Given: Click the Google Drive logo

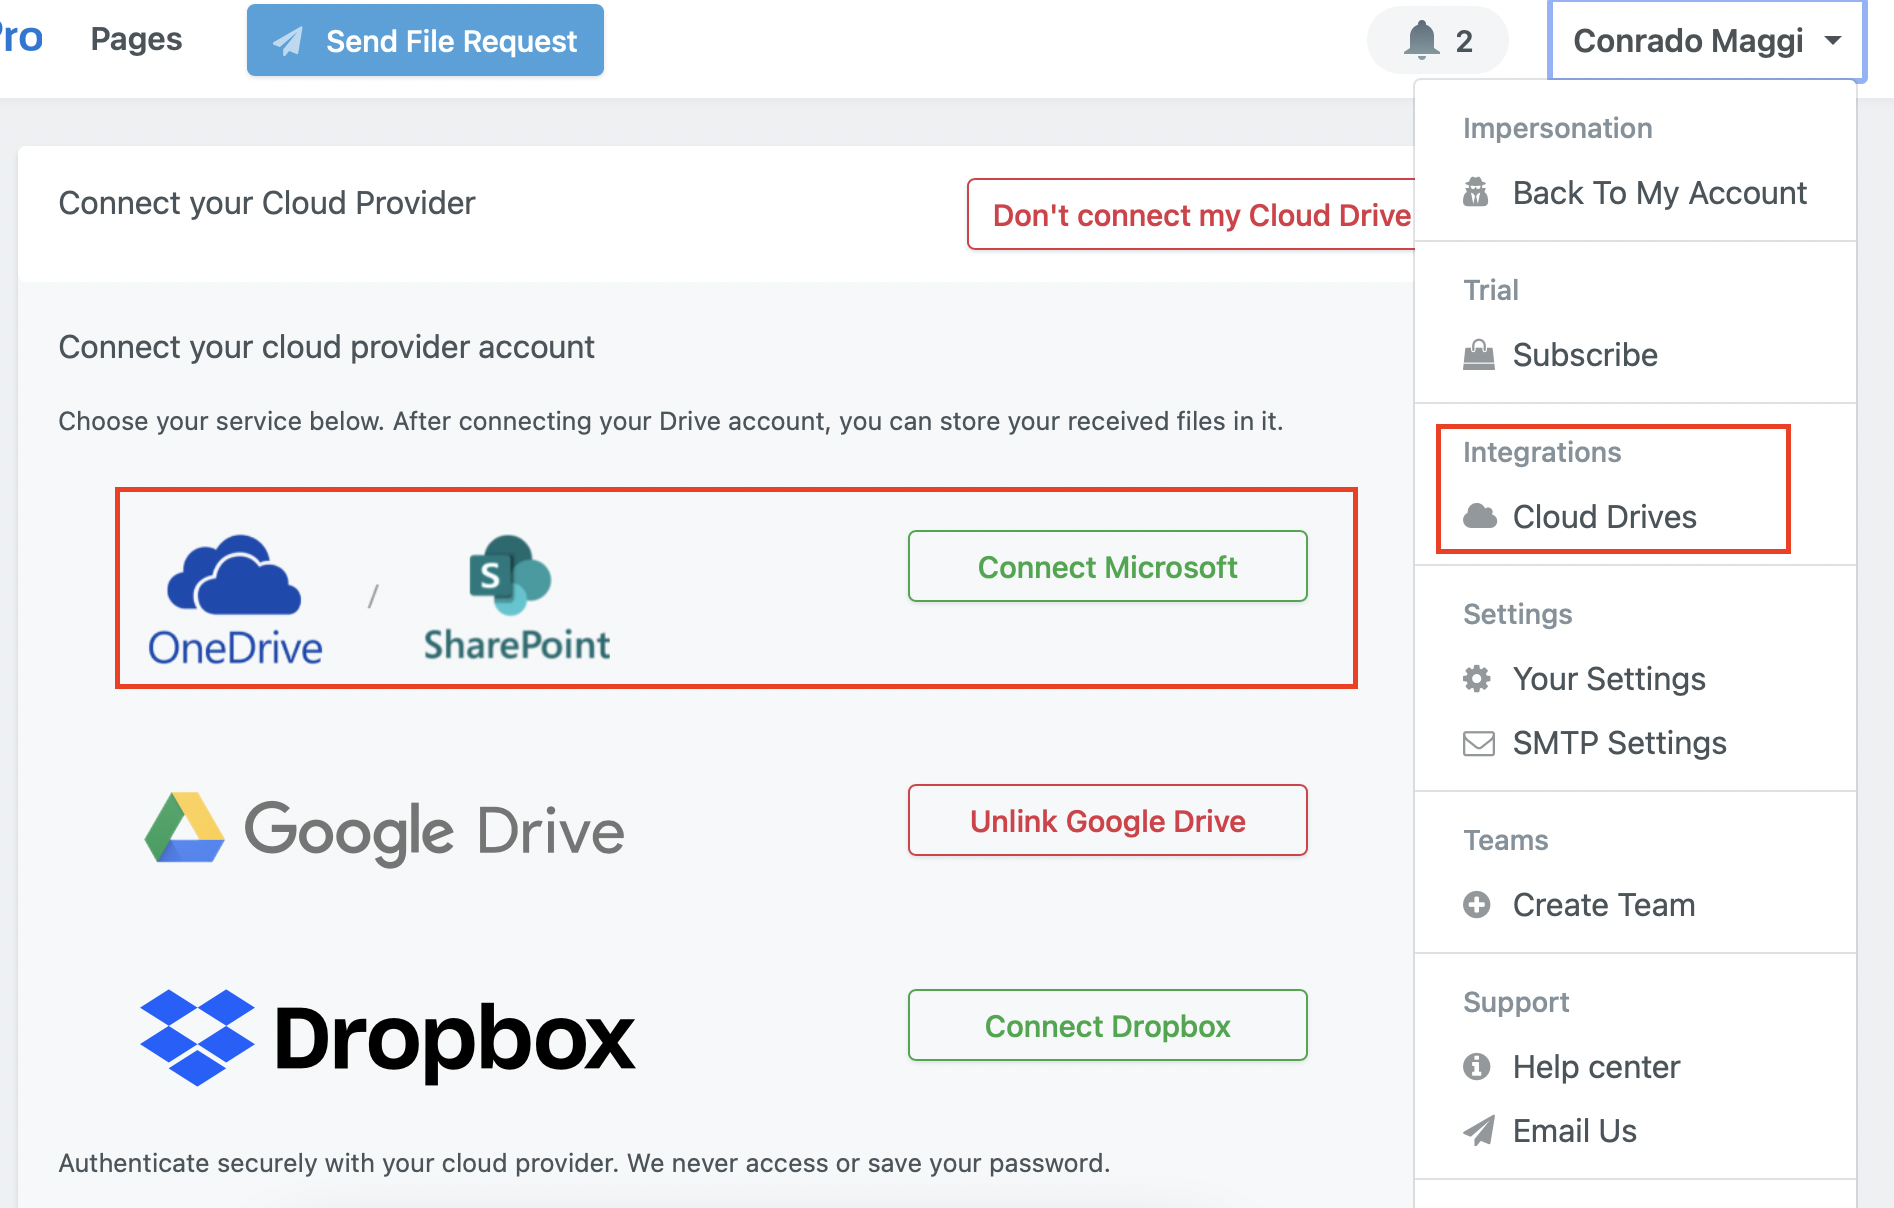Looking at the screenshot, I should 385,829.
